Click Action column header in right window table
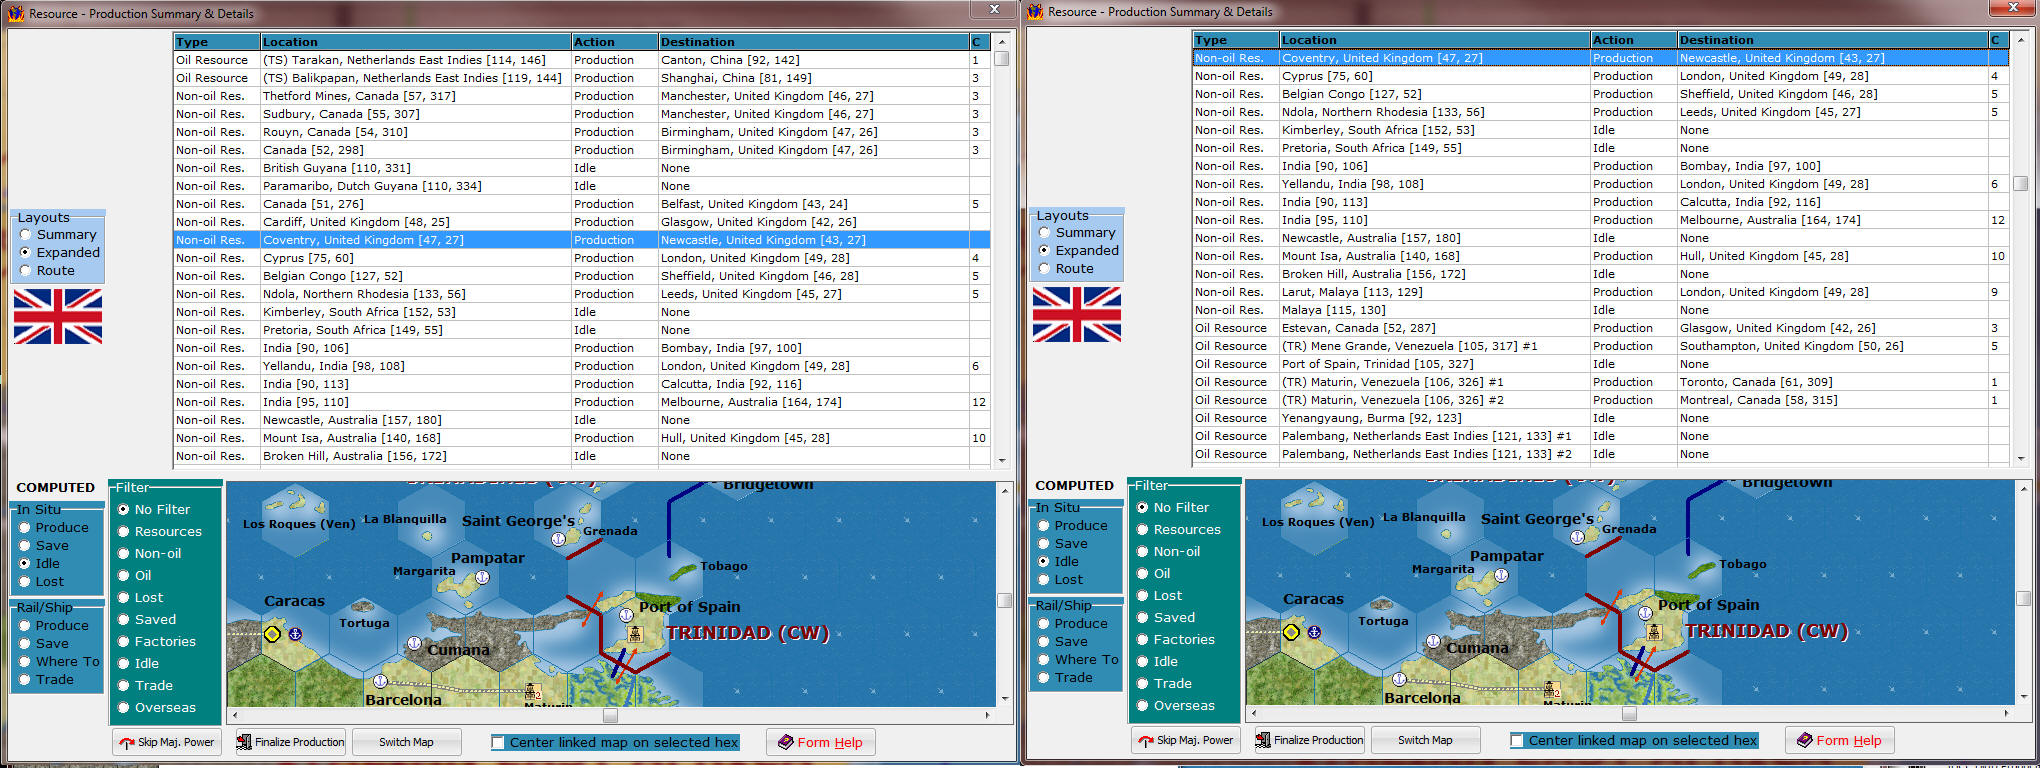The width and height of the screenshot is (2040, 768). pos(1634,40)
